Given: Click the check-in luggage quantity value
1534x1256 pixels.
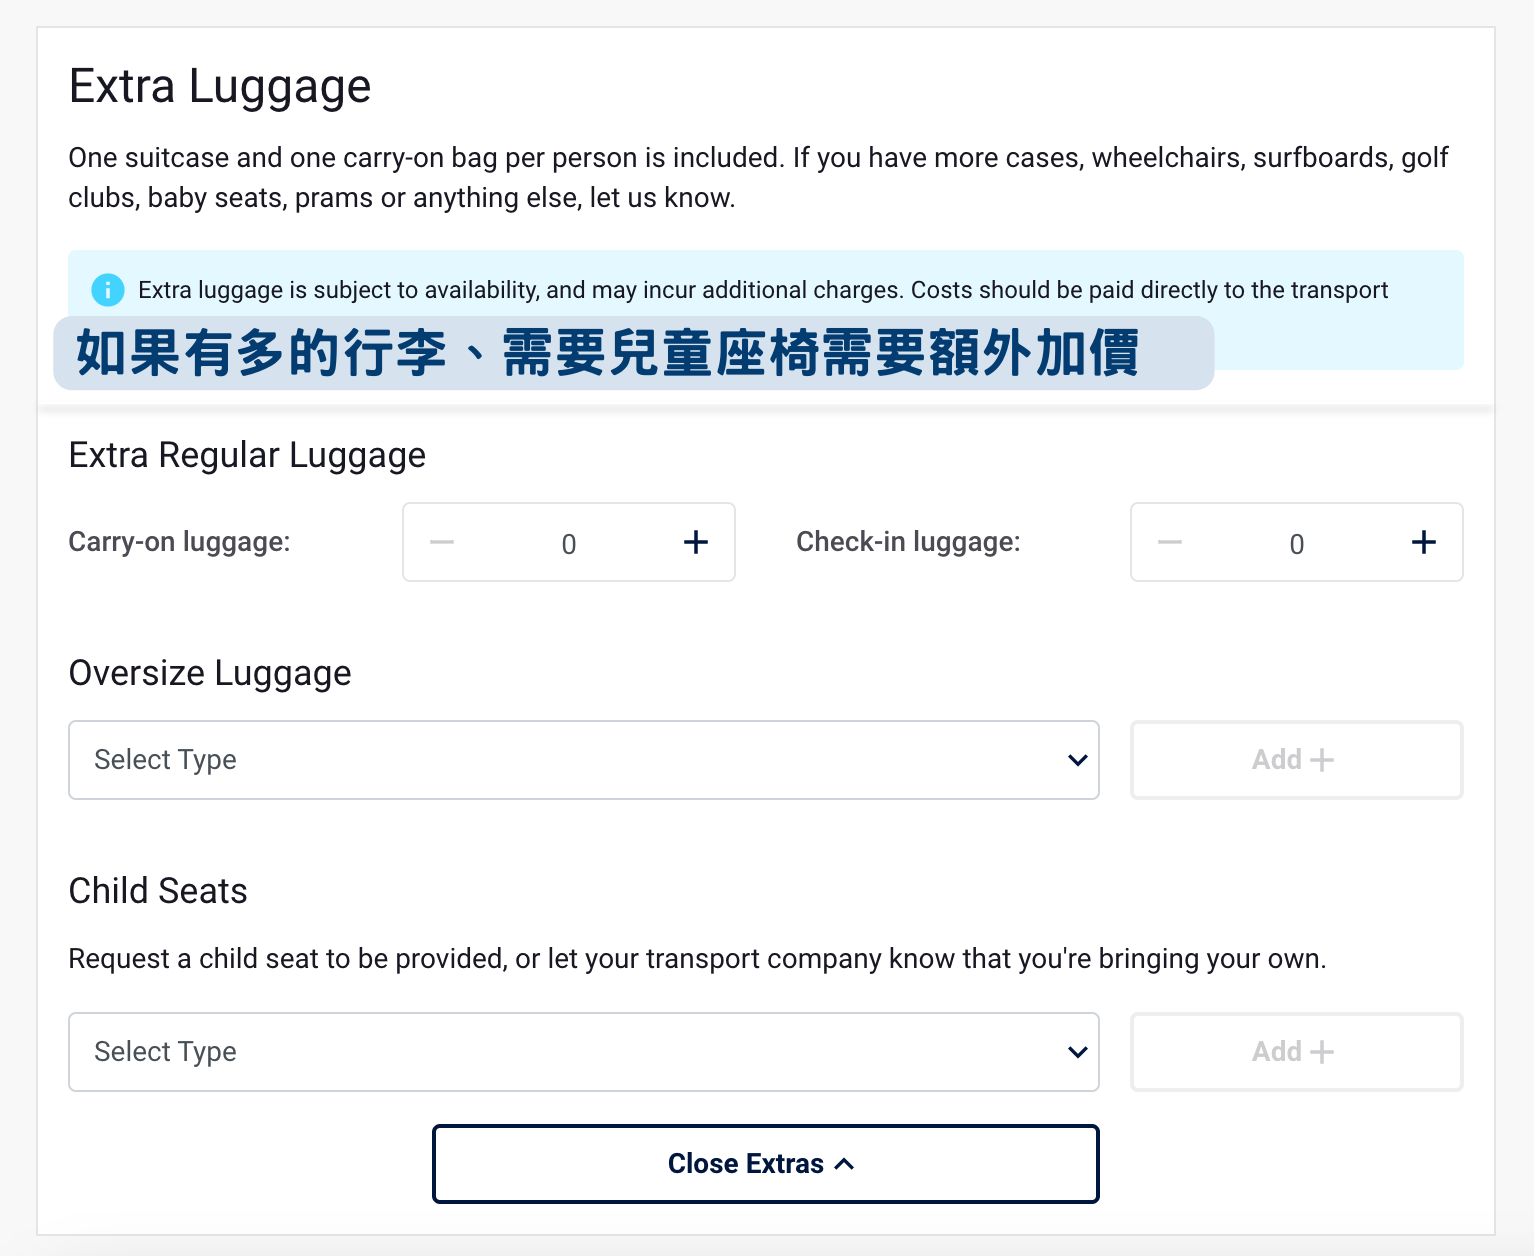Looking at the screenshot, I should point(1297,544).
